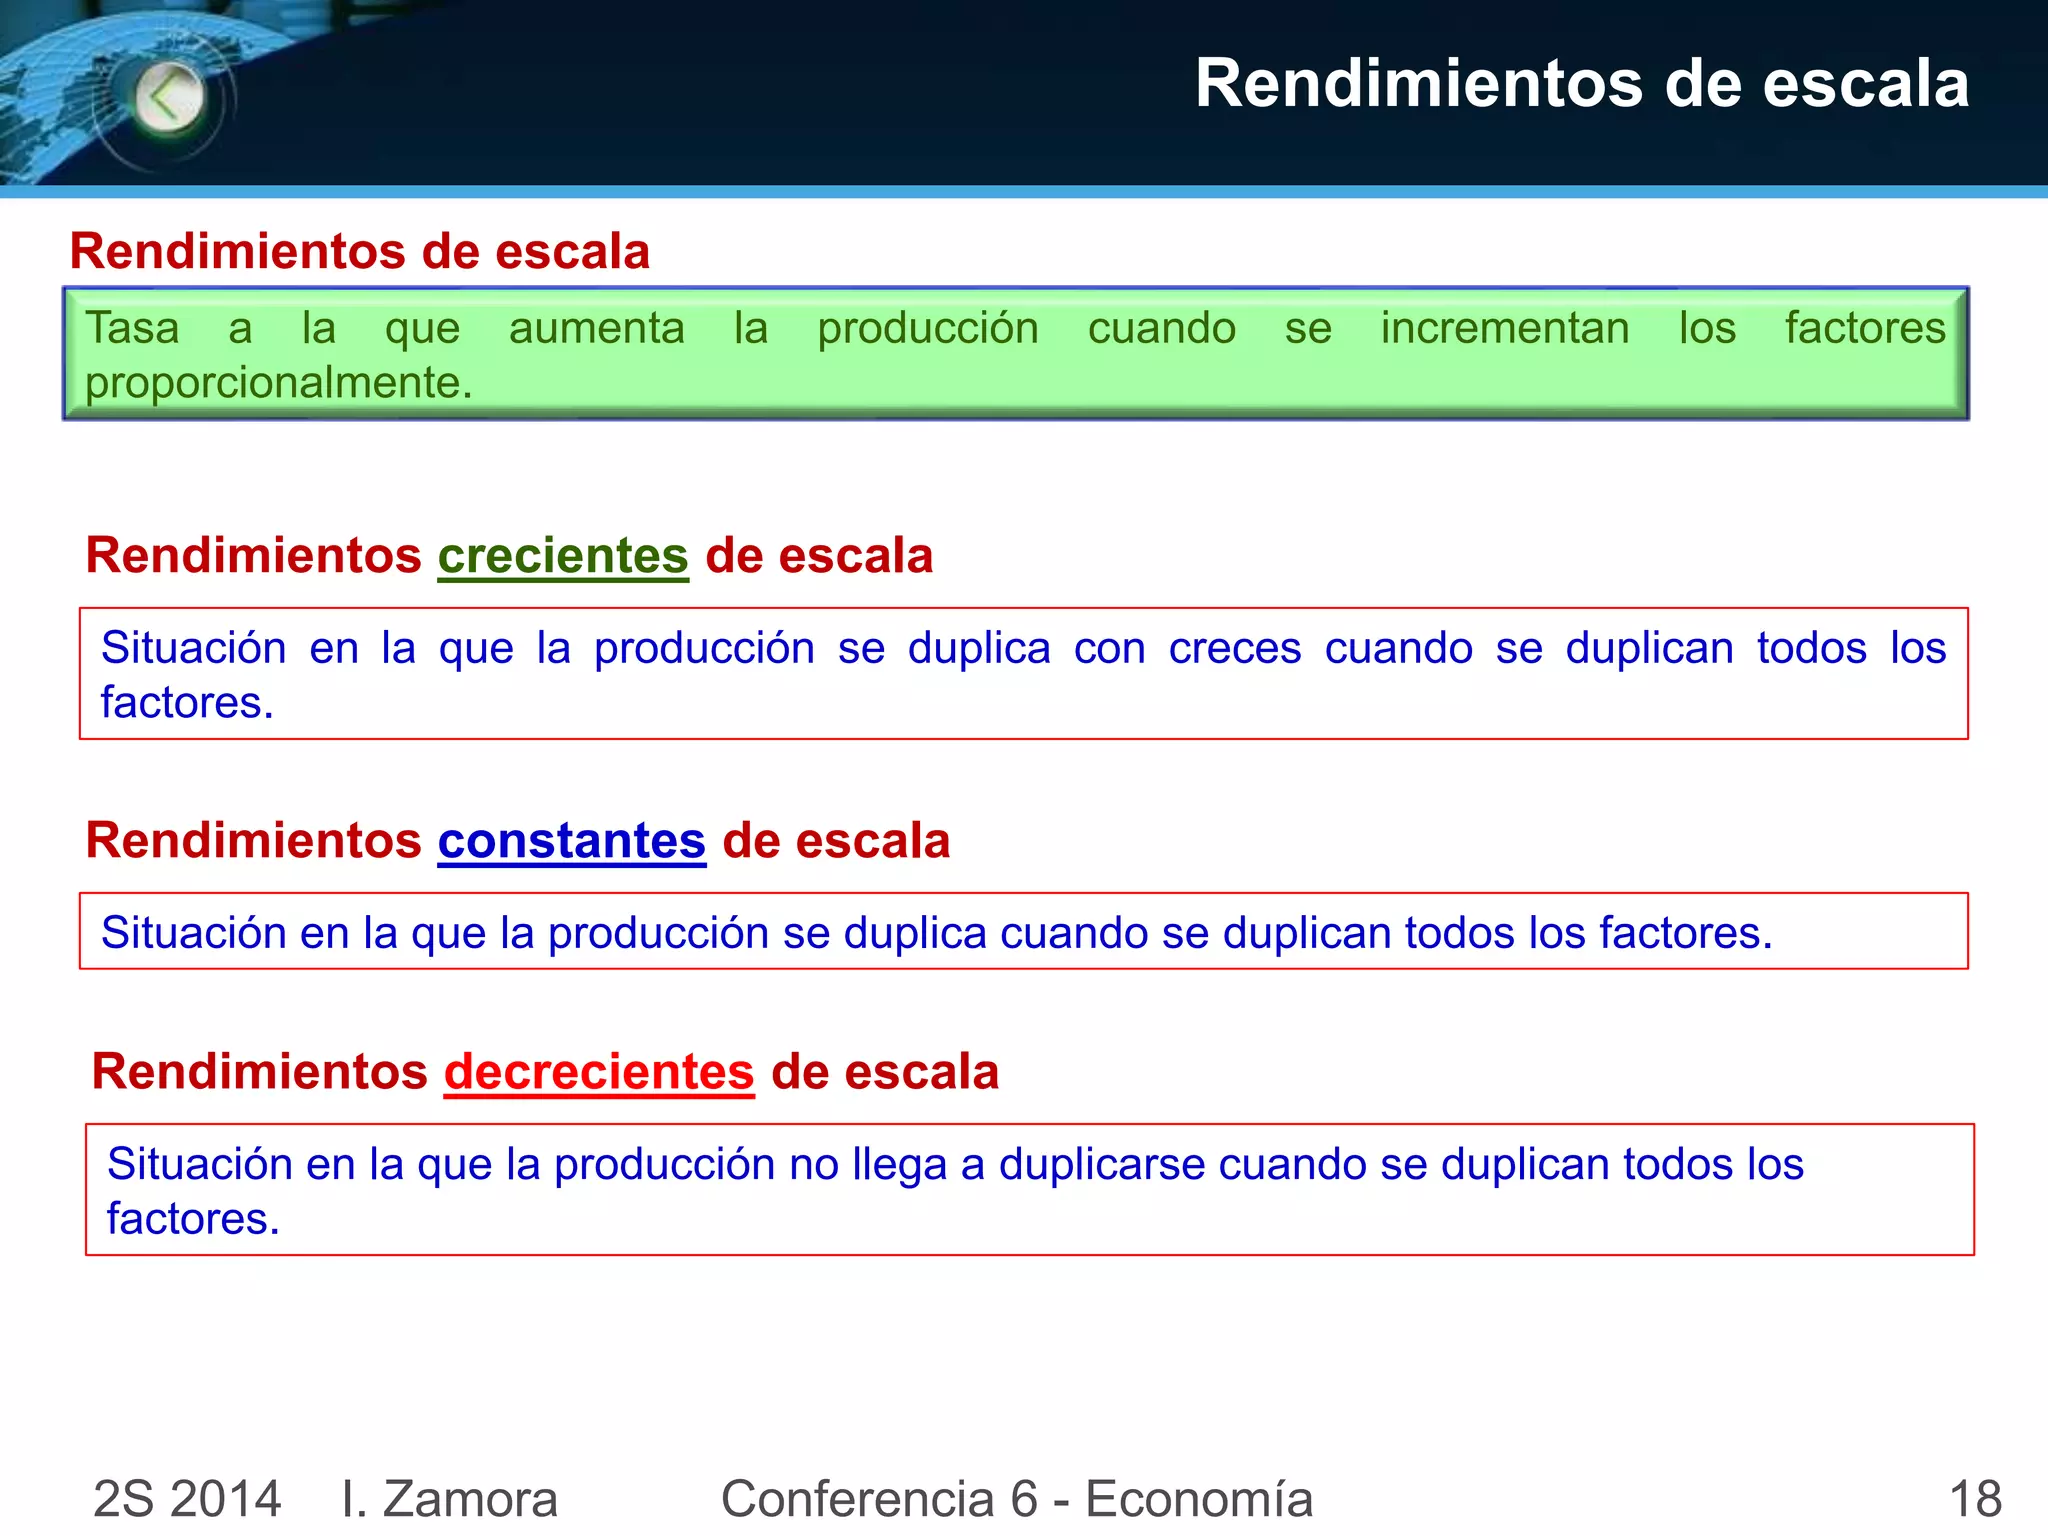
Task: Click the word 'proporcionalmente.' in green box
Action: 278,383
